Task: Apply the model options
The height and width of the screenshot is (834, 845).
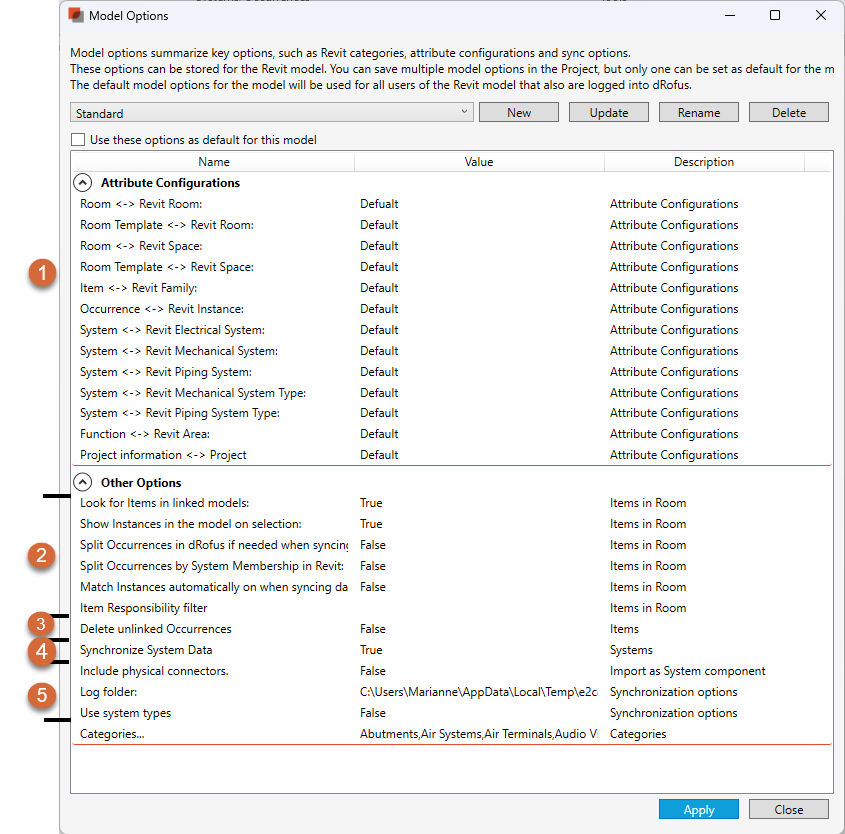Action: [x=698, y=810]
